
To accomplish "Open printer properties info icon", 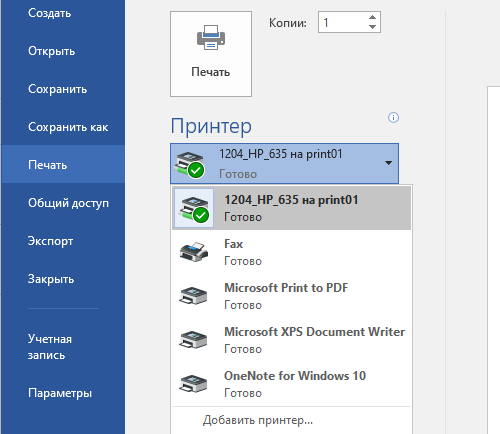I will pos(393,117).
